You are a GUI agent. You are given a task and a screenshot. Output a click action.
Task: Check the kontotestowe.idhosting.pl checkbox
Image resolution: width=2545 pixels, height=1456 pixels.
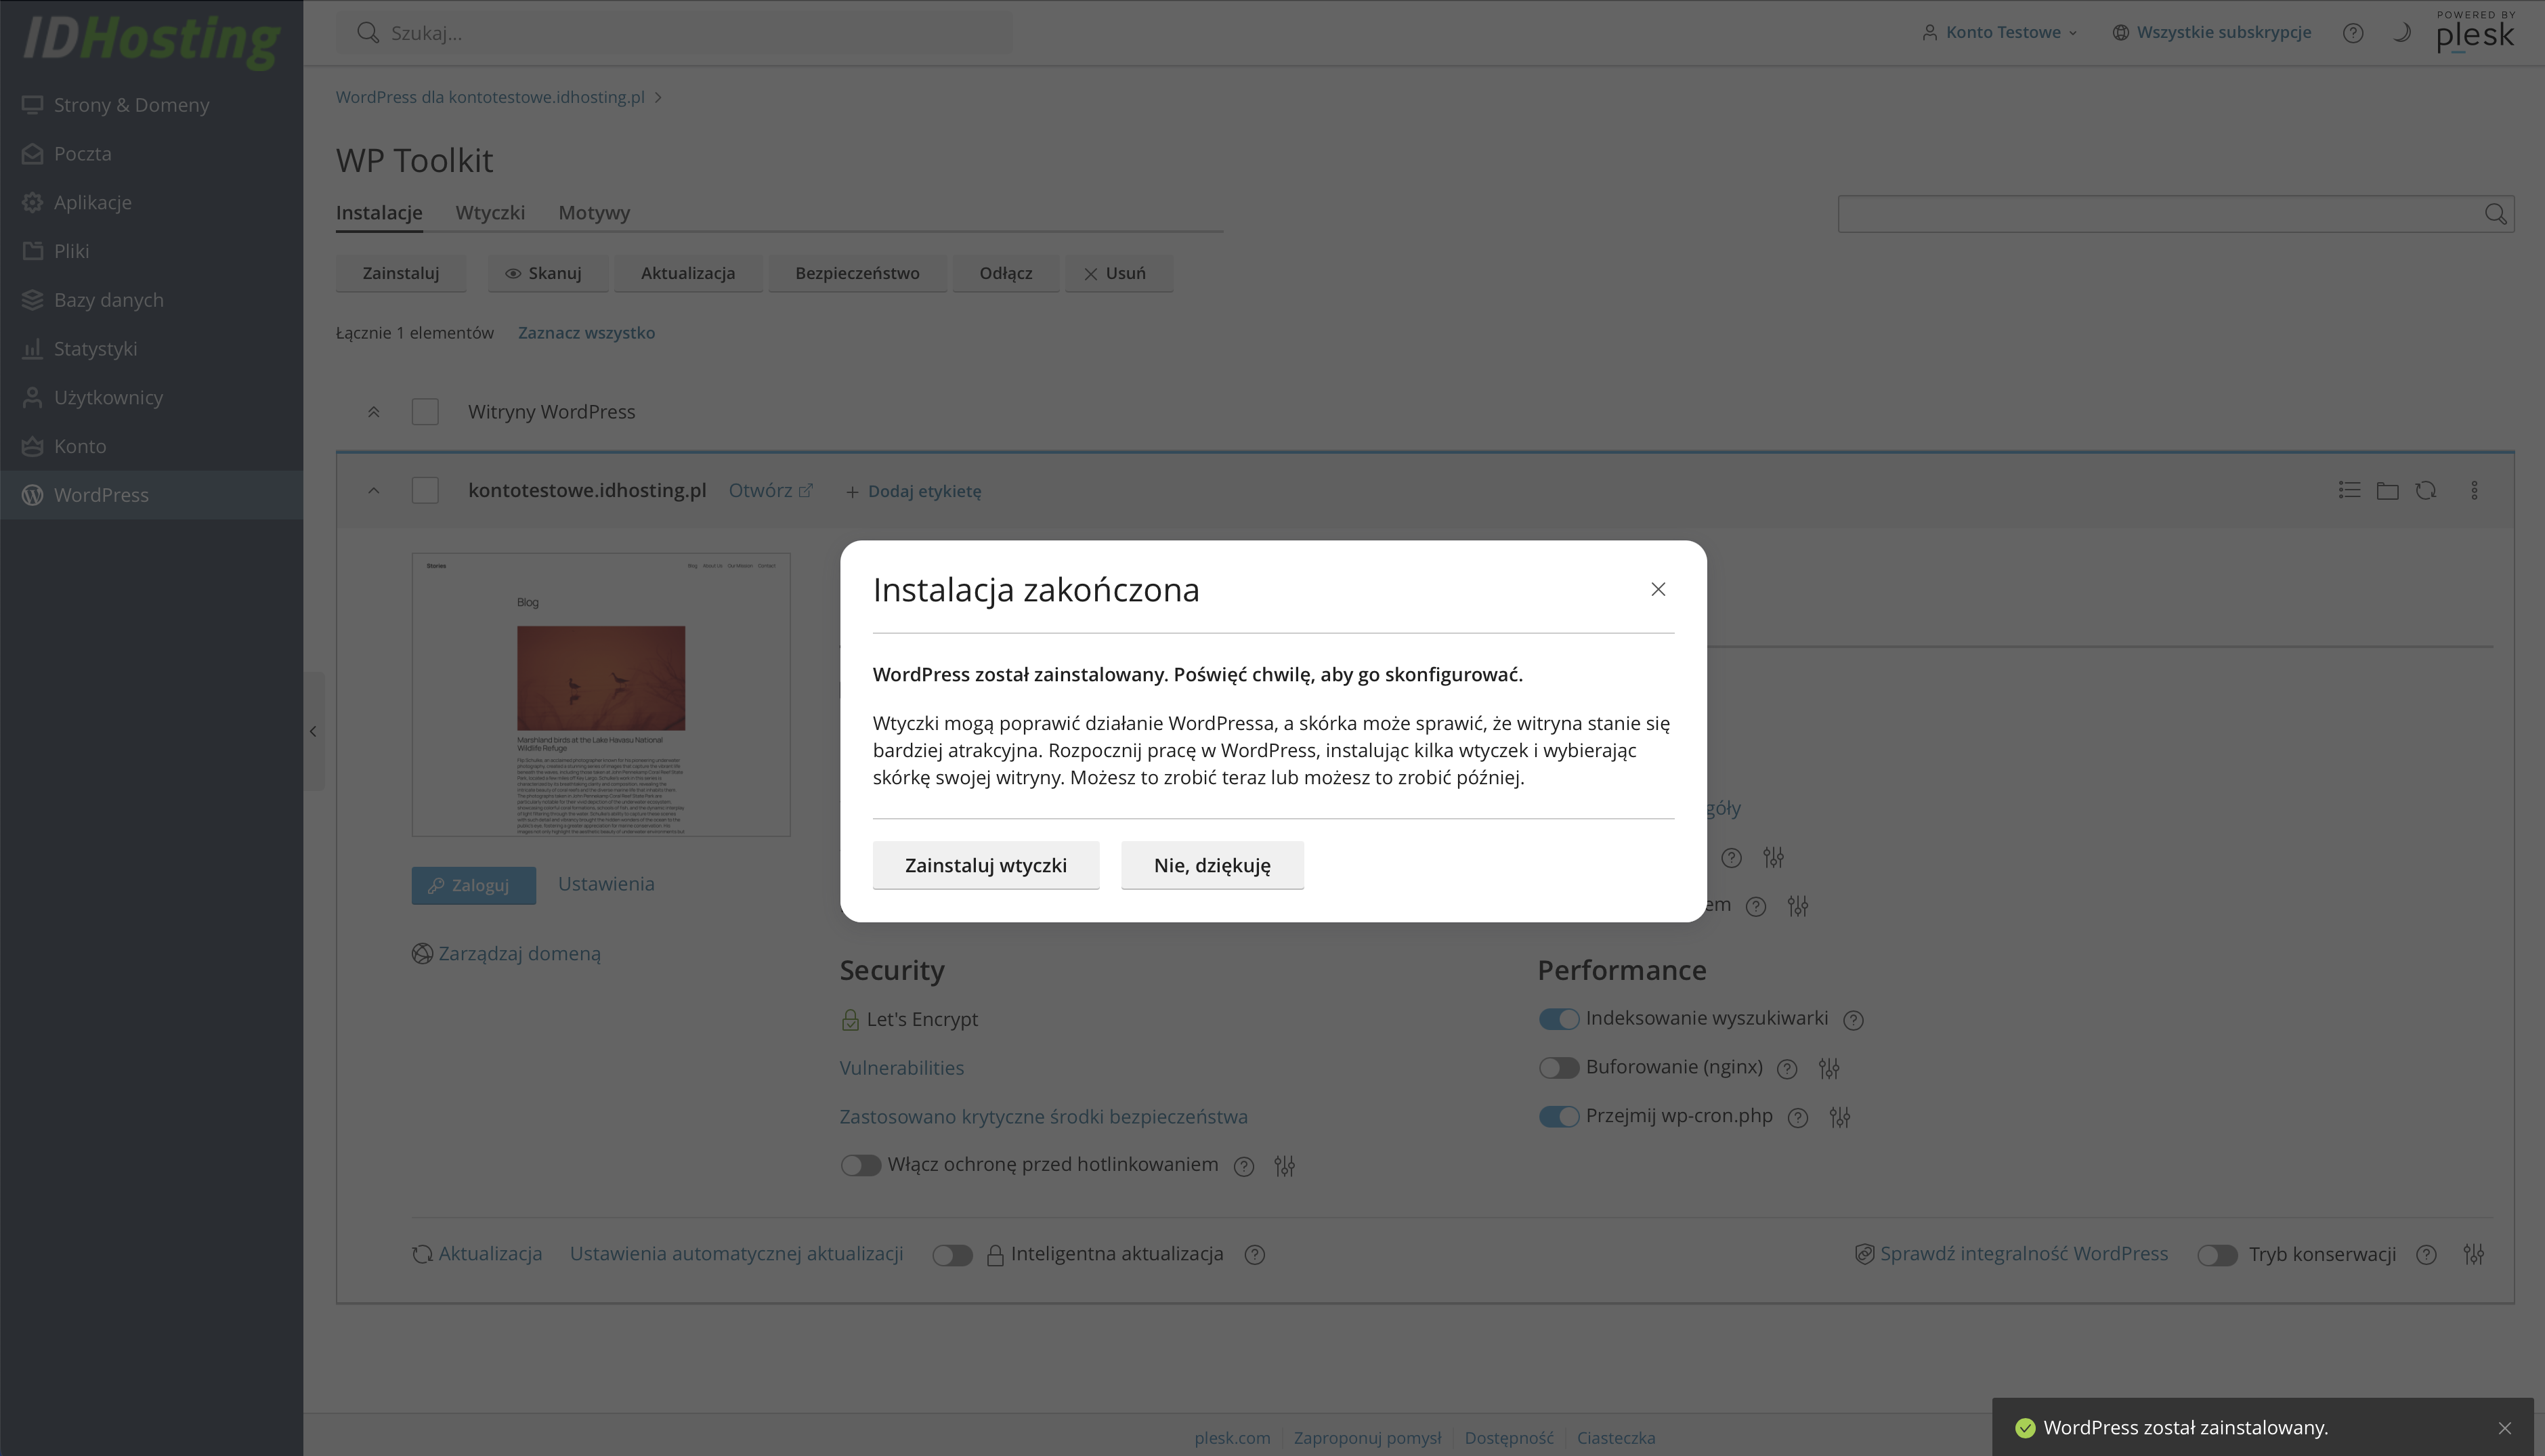[x=425, y=491]
